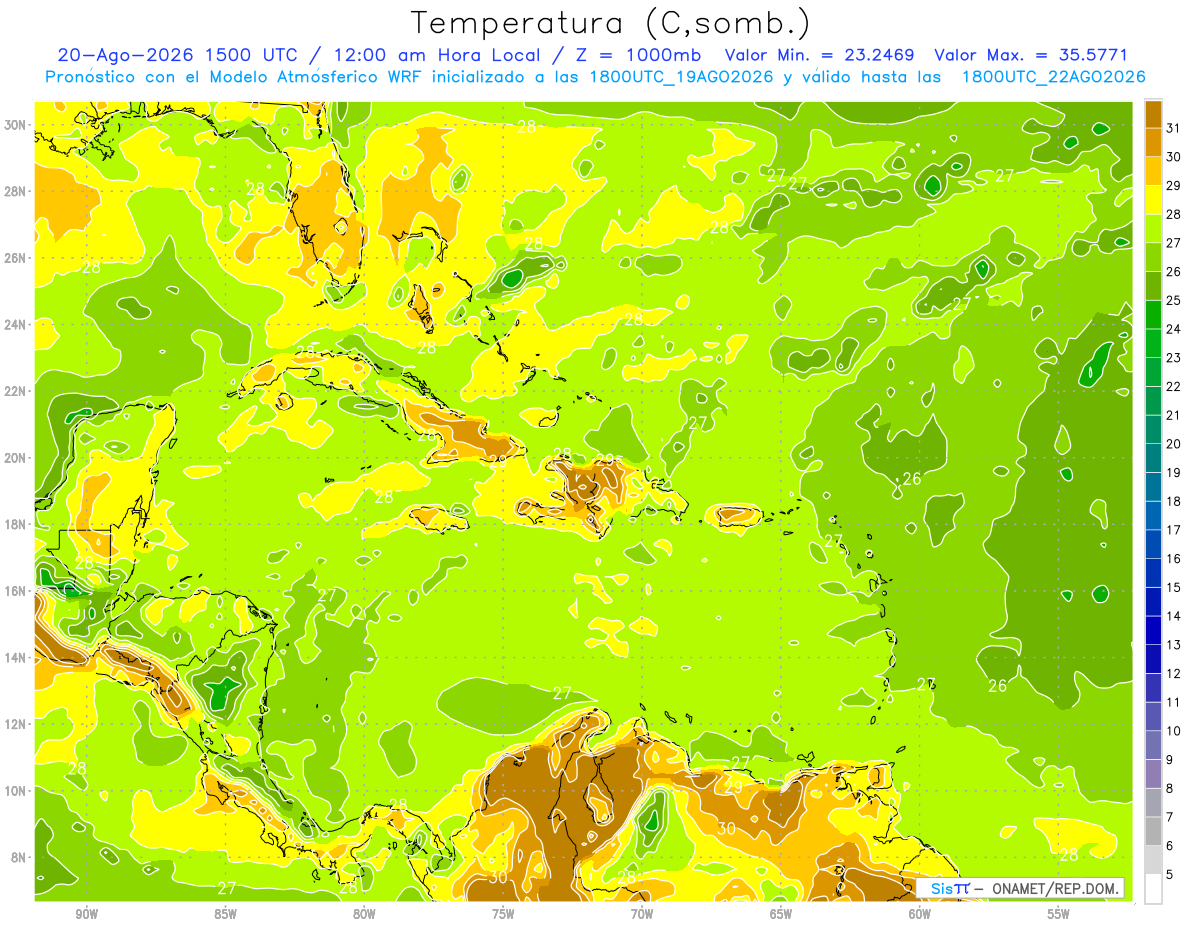The image size is (1200, 927).
Task: Click the 60W longitude axis label
Action: coord(920,914)
